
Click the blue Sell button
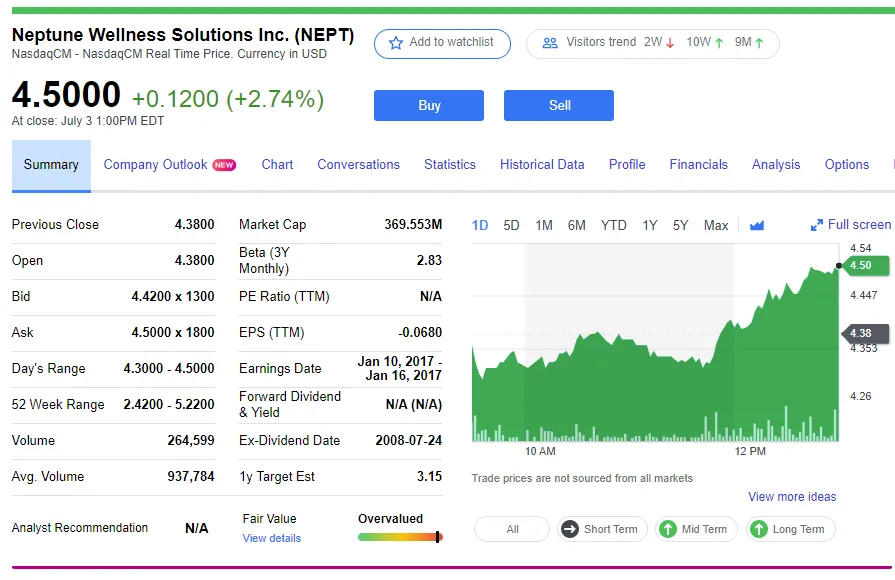559,106
